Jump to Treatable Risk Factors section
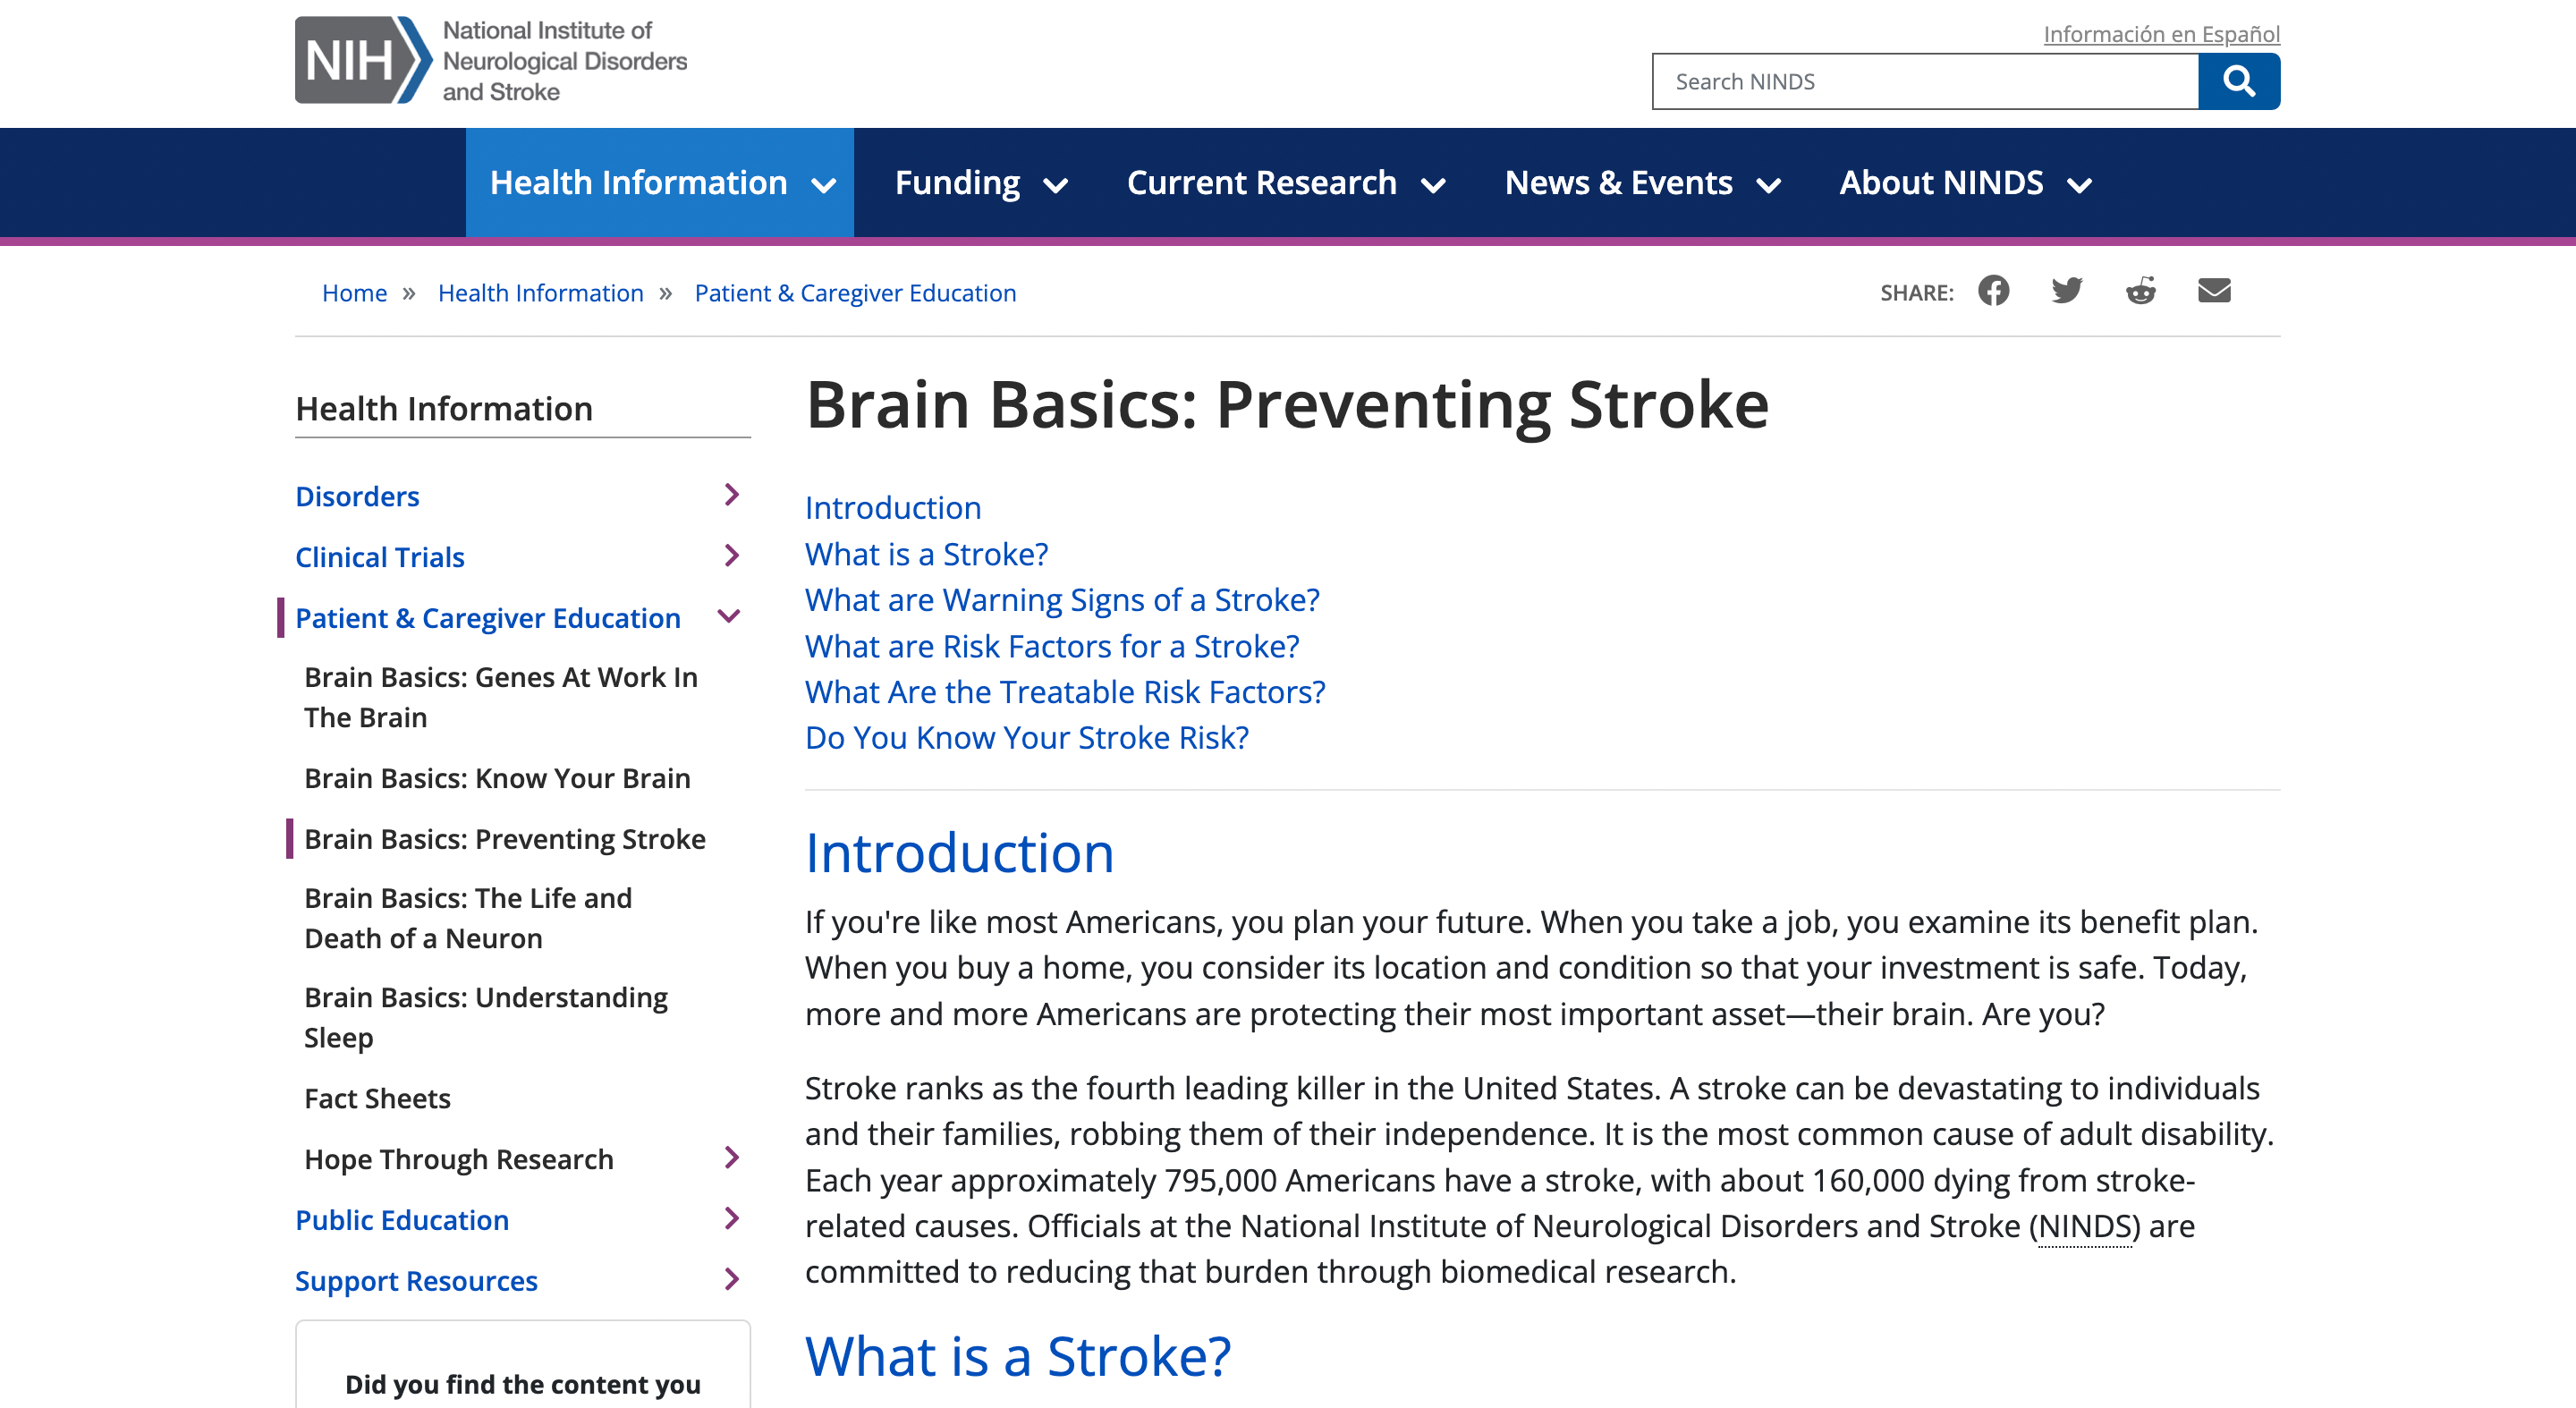 1065,692
